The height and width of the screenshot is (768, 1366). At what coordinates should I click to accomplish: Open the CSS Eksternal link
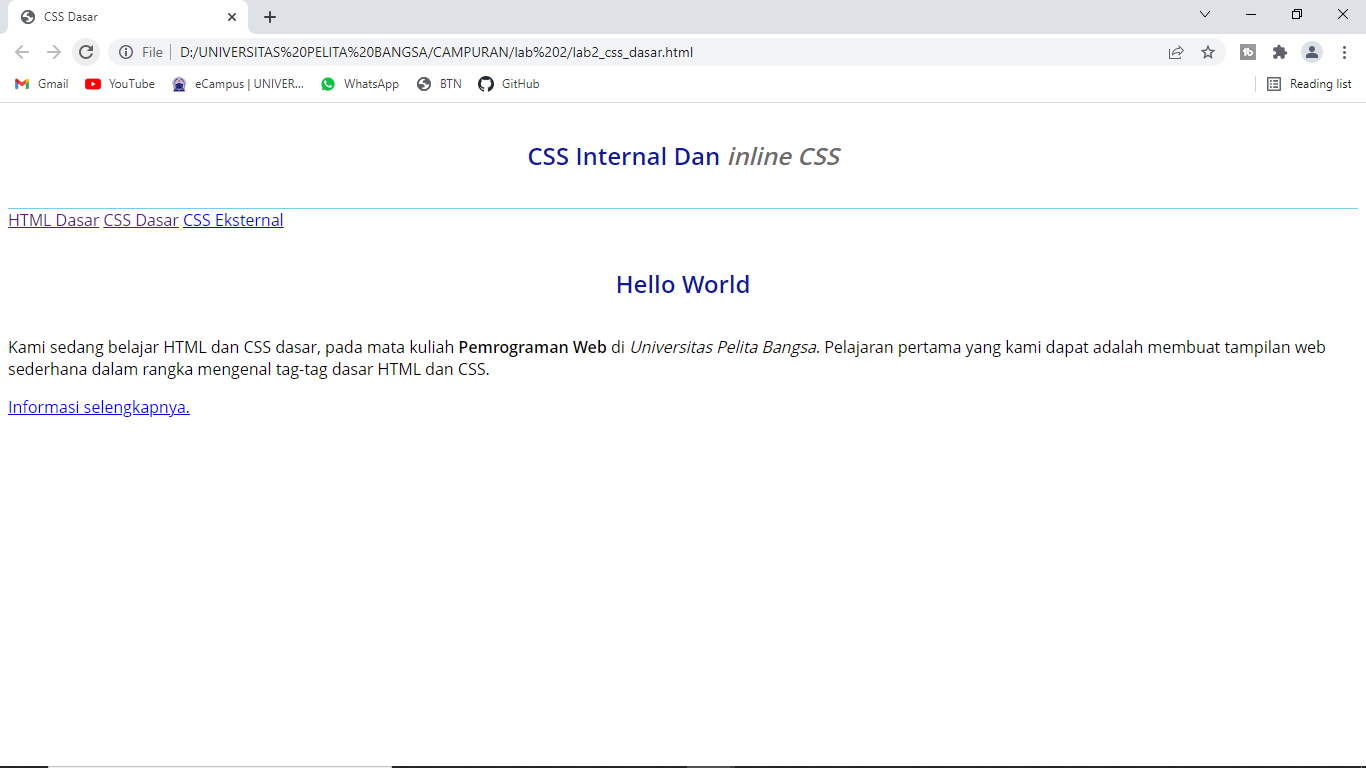(232, 220)
